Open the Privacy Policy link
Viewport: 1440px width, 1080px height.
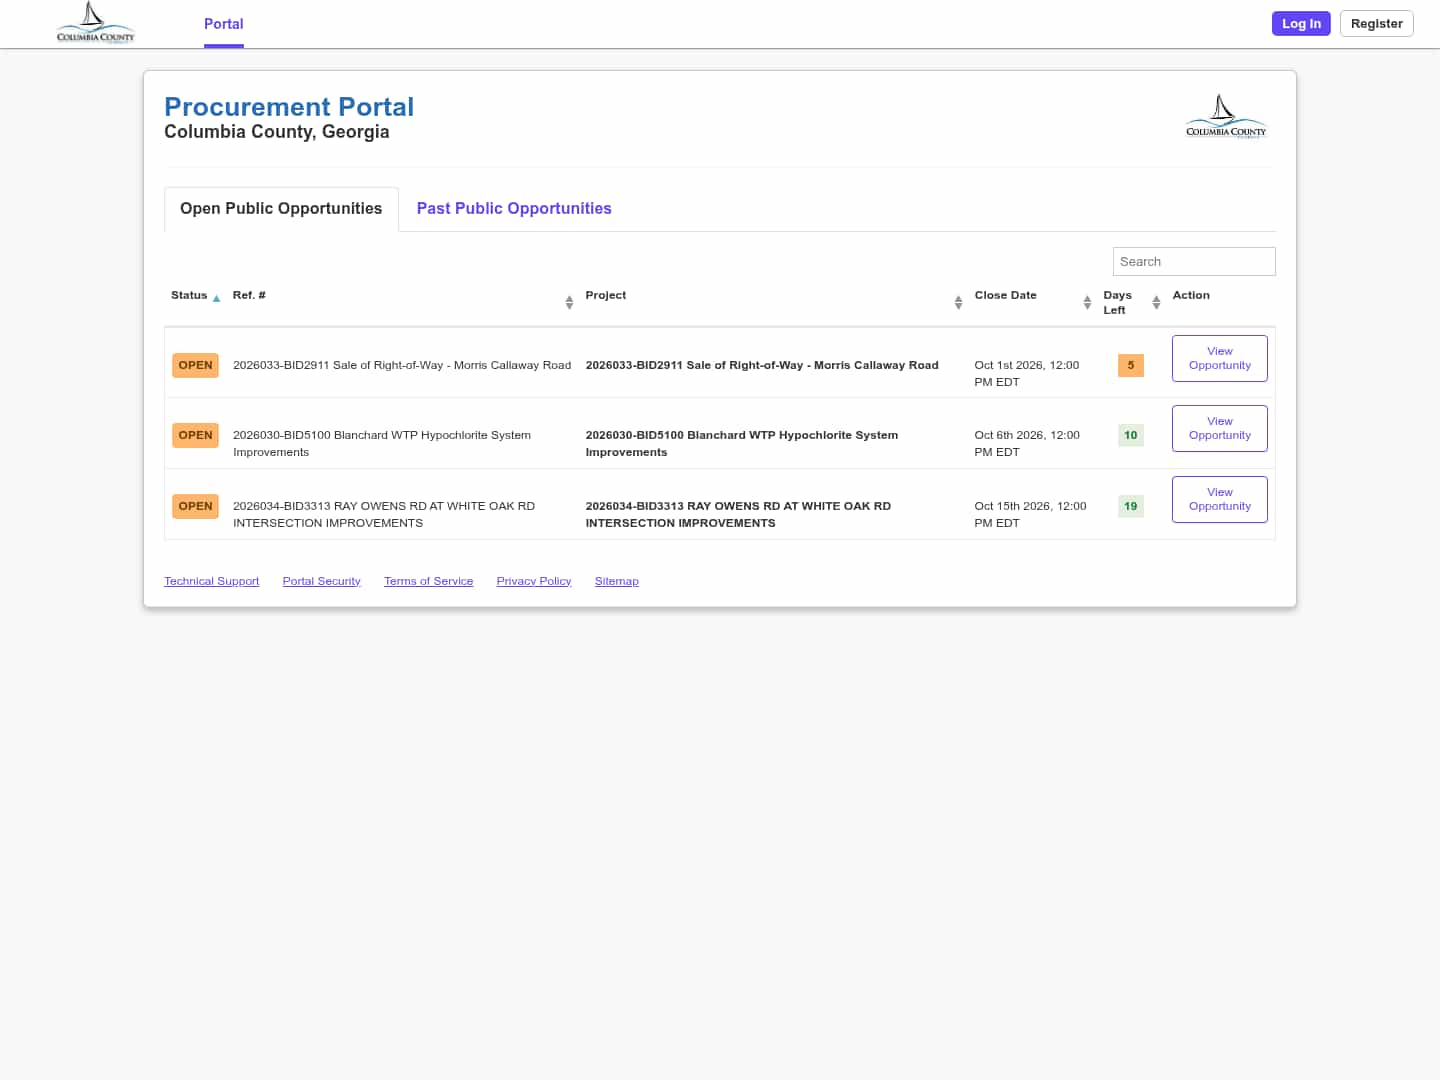click(x=534, y=581)
